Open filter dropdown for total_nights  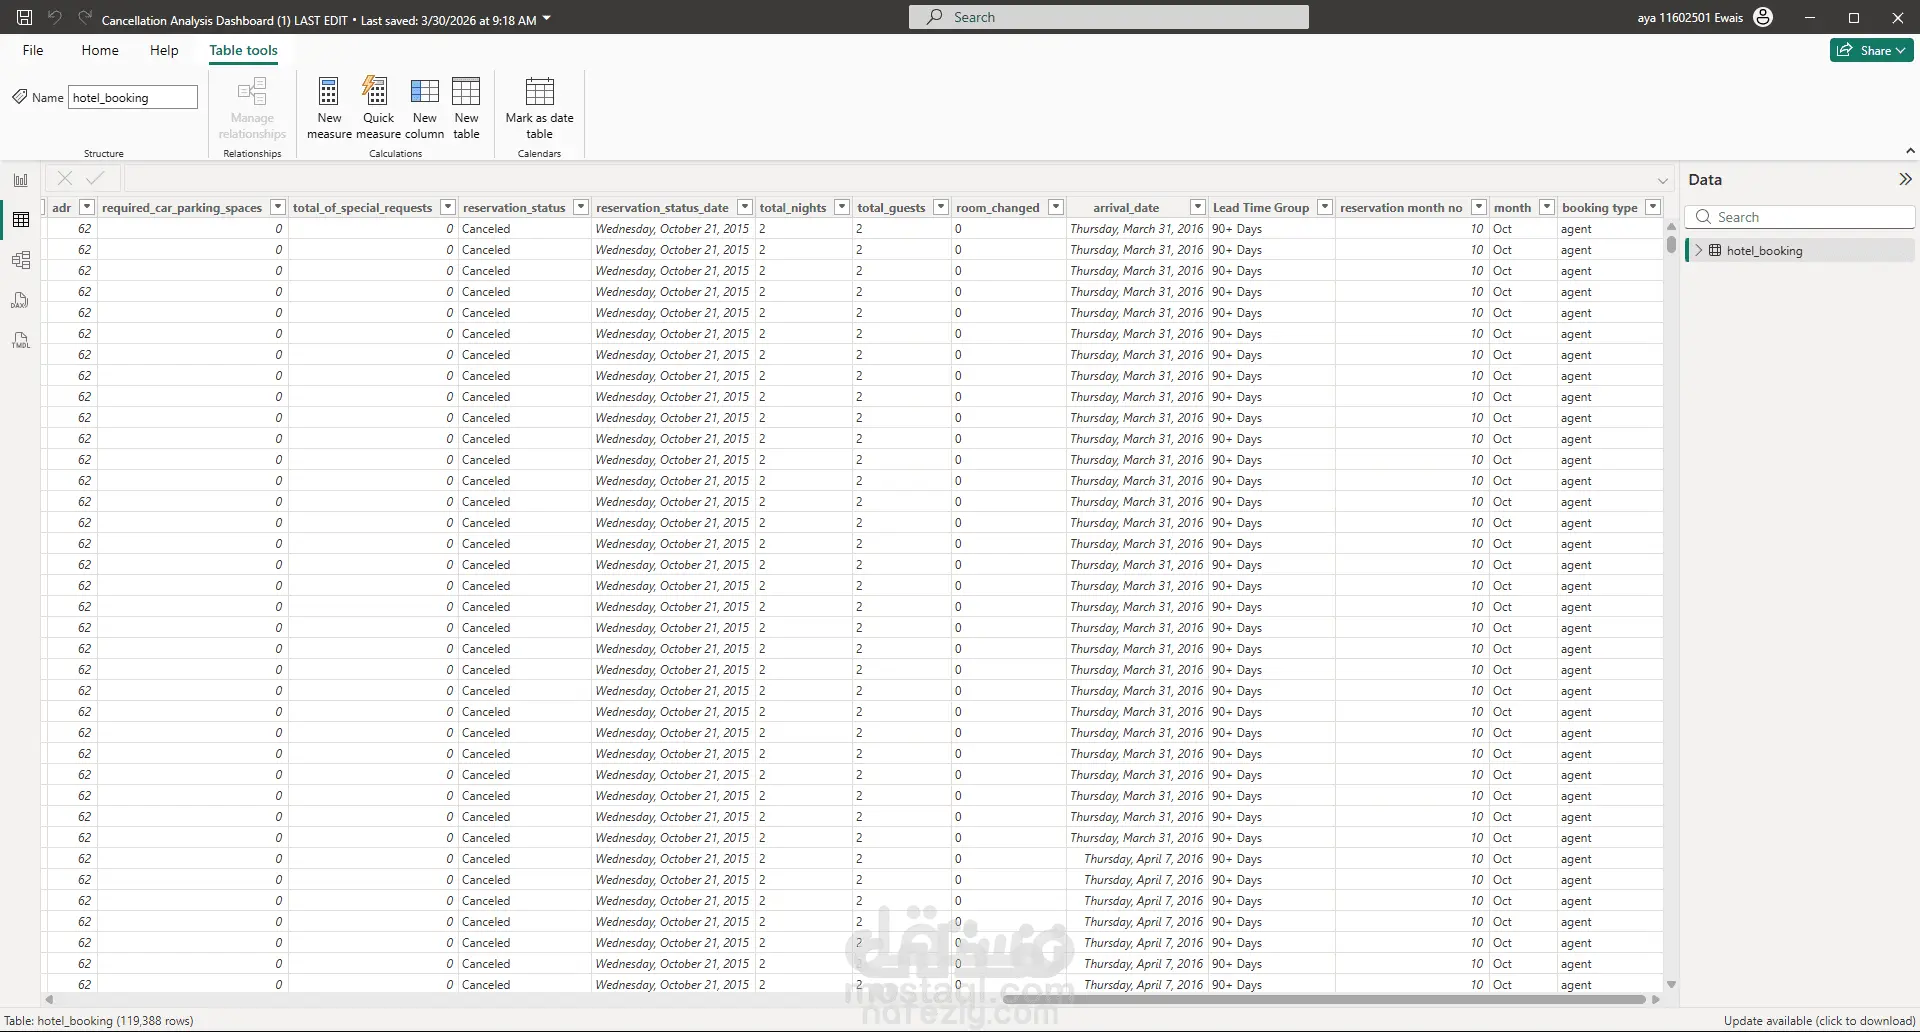[x=842, y=207]
